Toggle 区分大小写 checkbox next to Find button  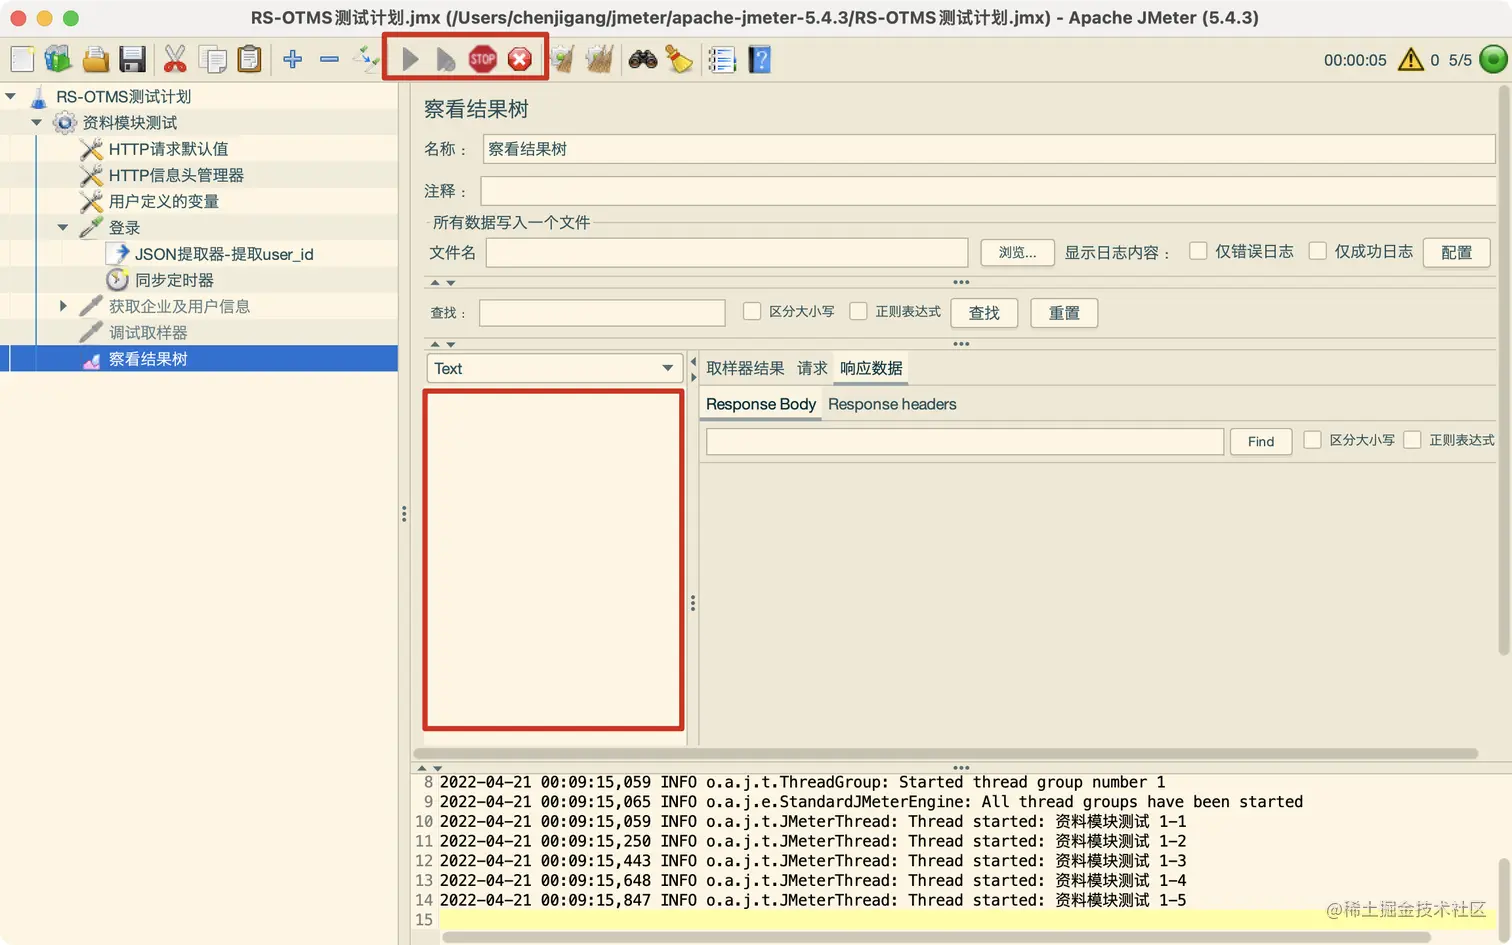coord(1313,440)
